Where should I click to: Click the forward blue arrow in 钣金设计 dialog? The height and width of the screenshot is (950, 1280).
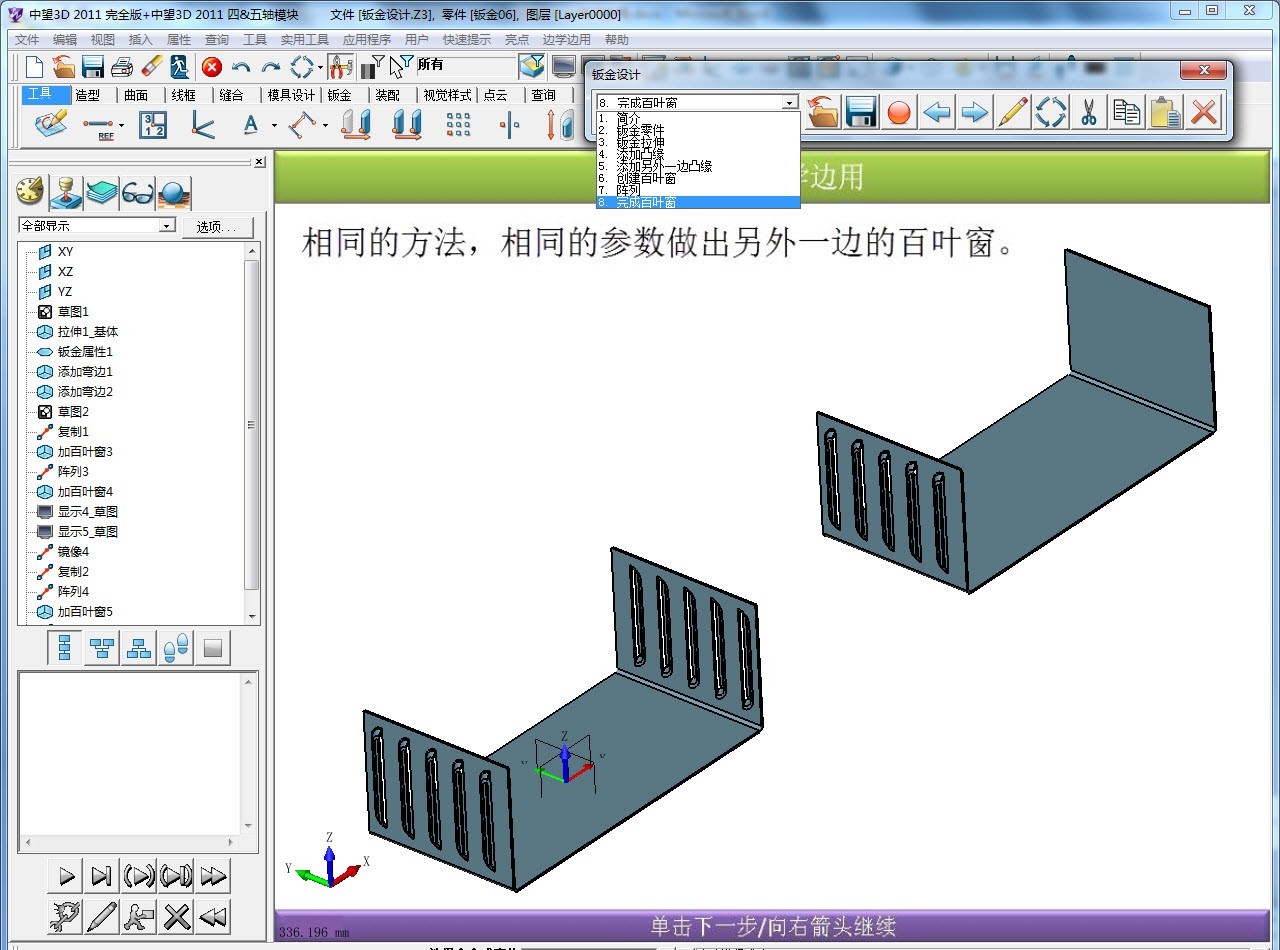[975, 112]
